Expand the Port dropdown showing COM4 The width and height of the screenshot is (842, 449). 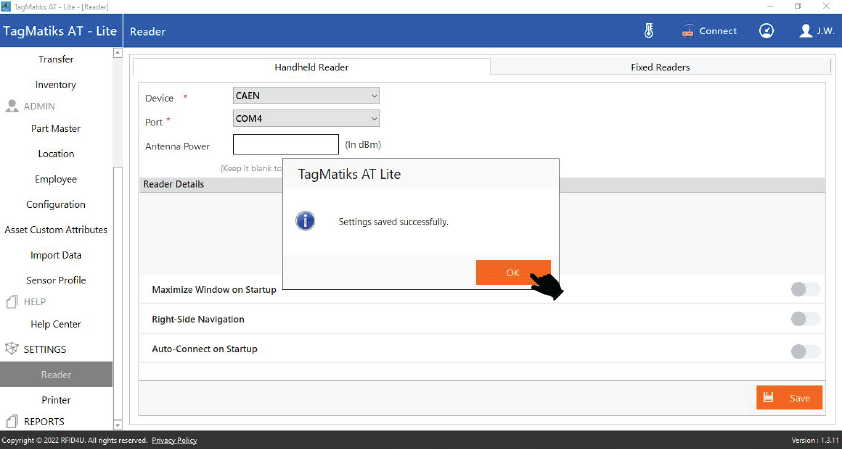305,118
